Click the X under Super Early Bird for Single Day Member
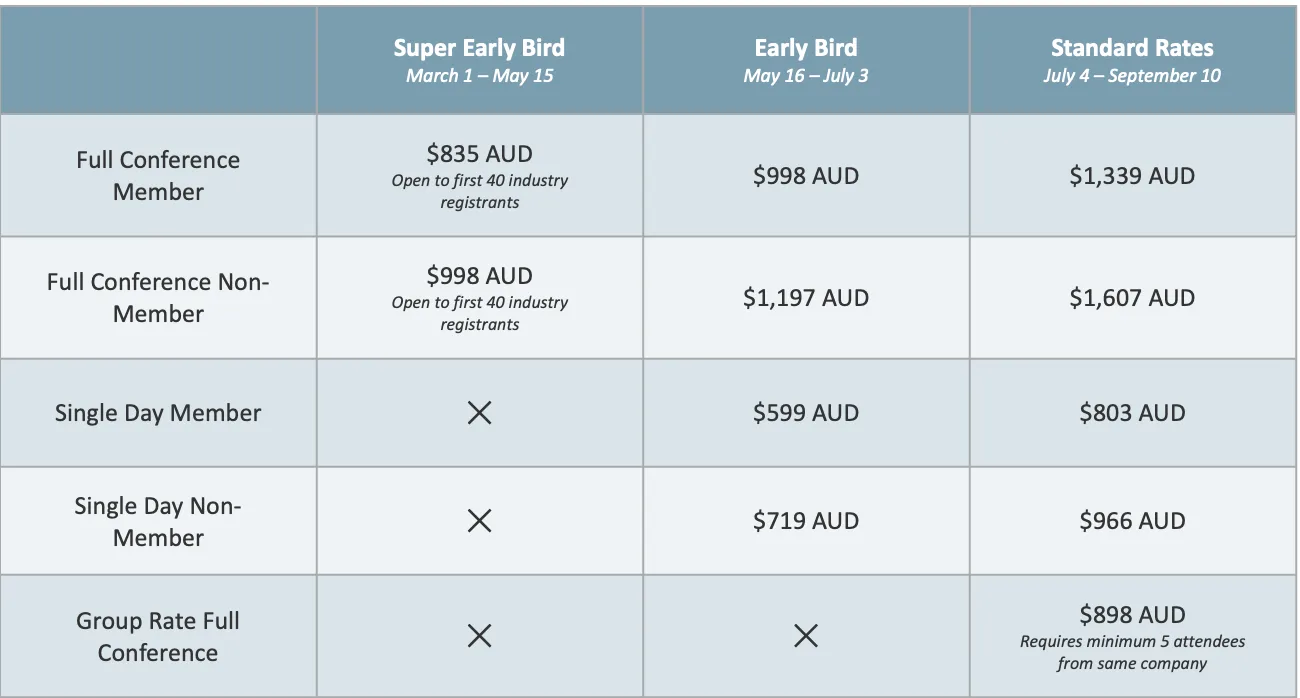The image size is (1300, 698). tap(479, 413)
